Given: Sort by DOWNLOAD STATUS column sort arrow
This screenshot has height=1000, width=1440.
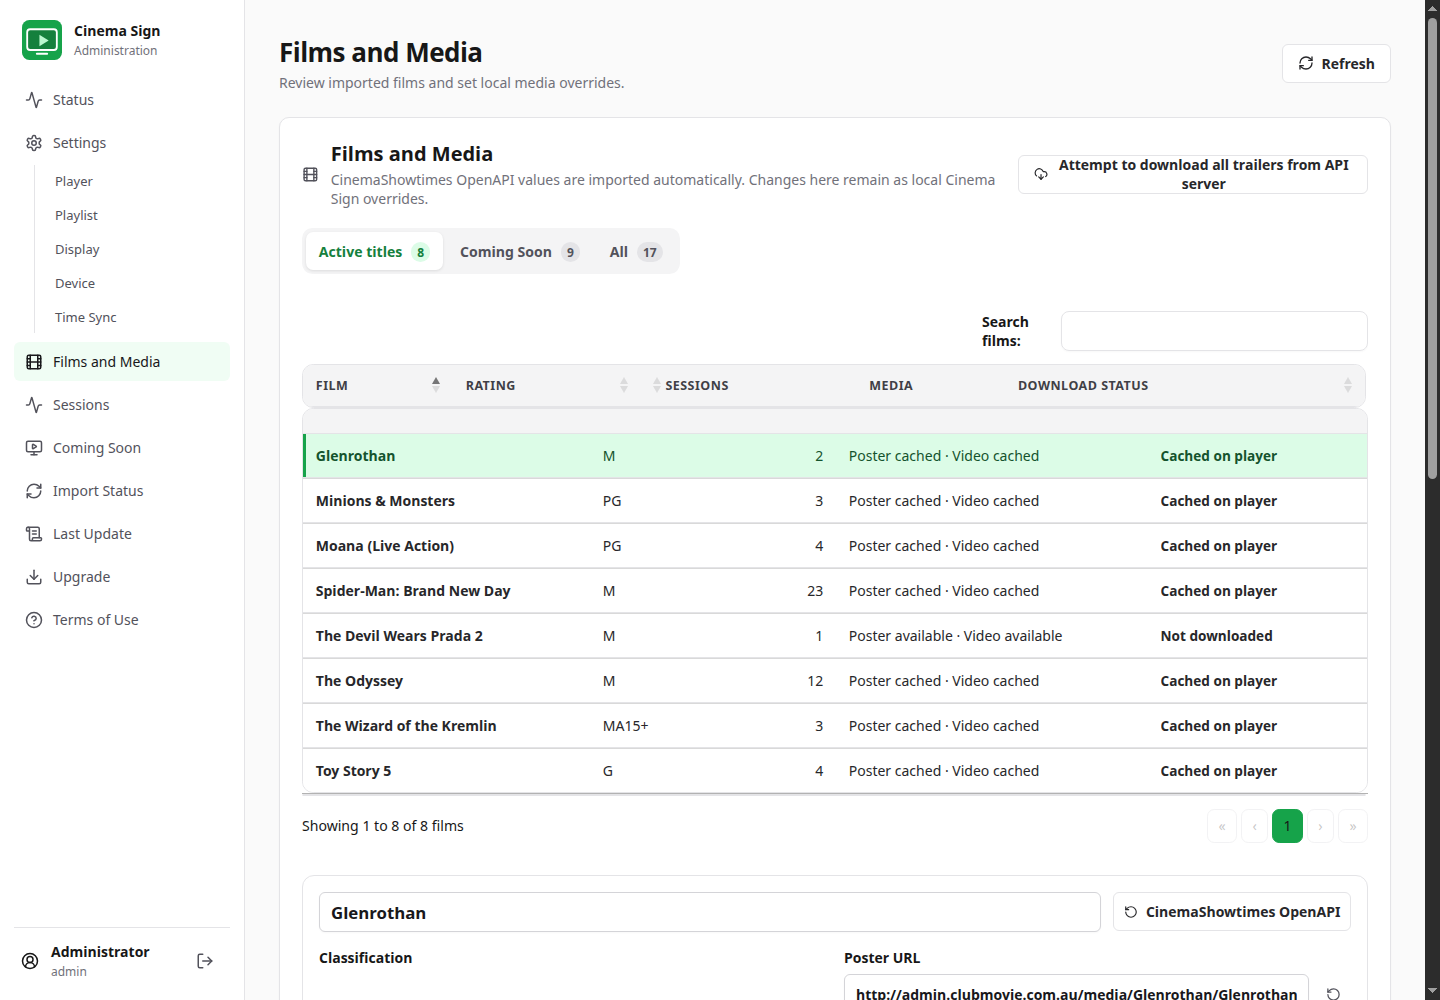Looking at the screenshot, I should (1348, 385).
